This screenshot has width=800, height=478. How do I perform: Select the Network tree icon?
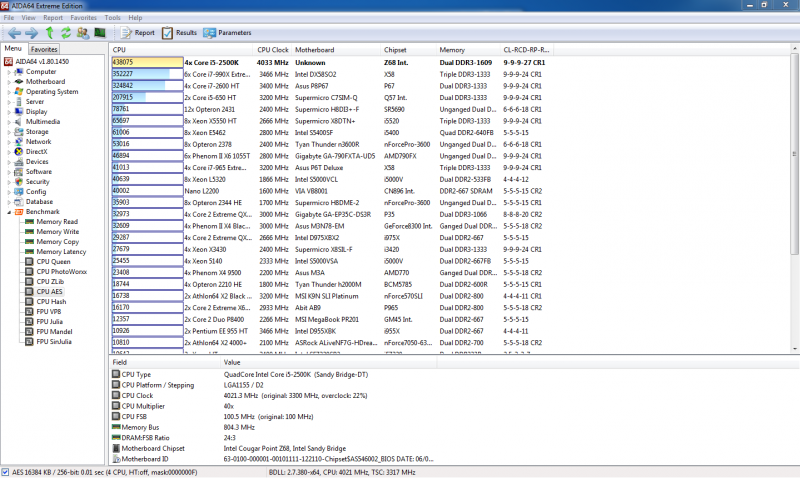coord(19,141)
